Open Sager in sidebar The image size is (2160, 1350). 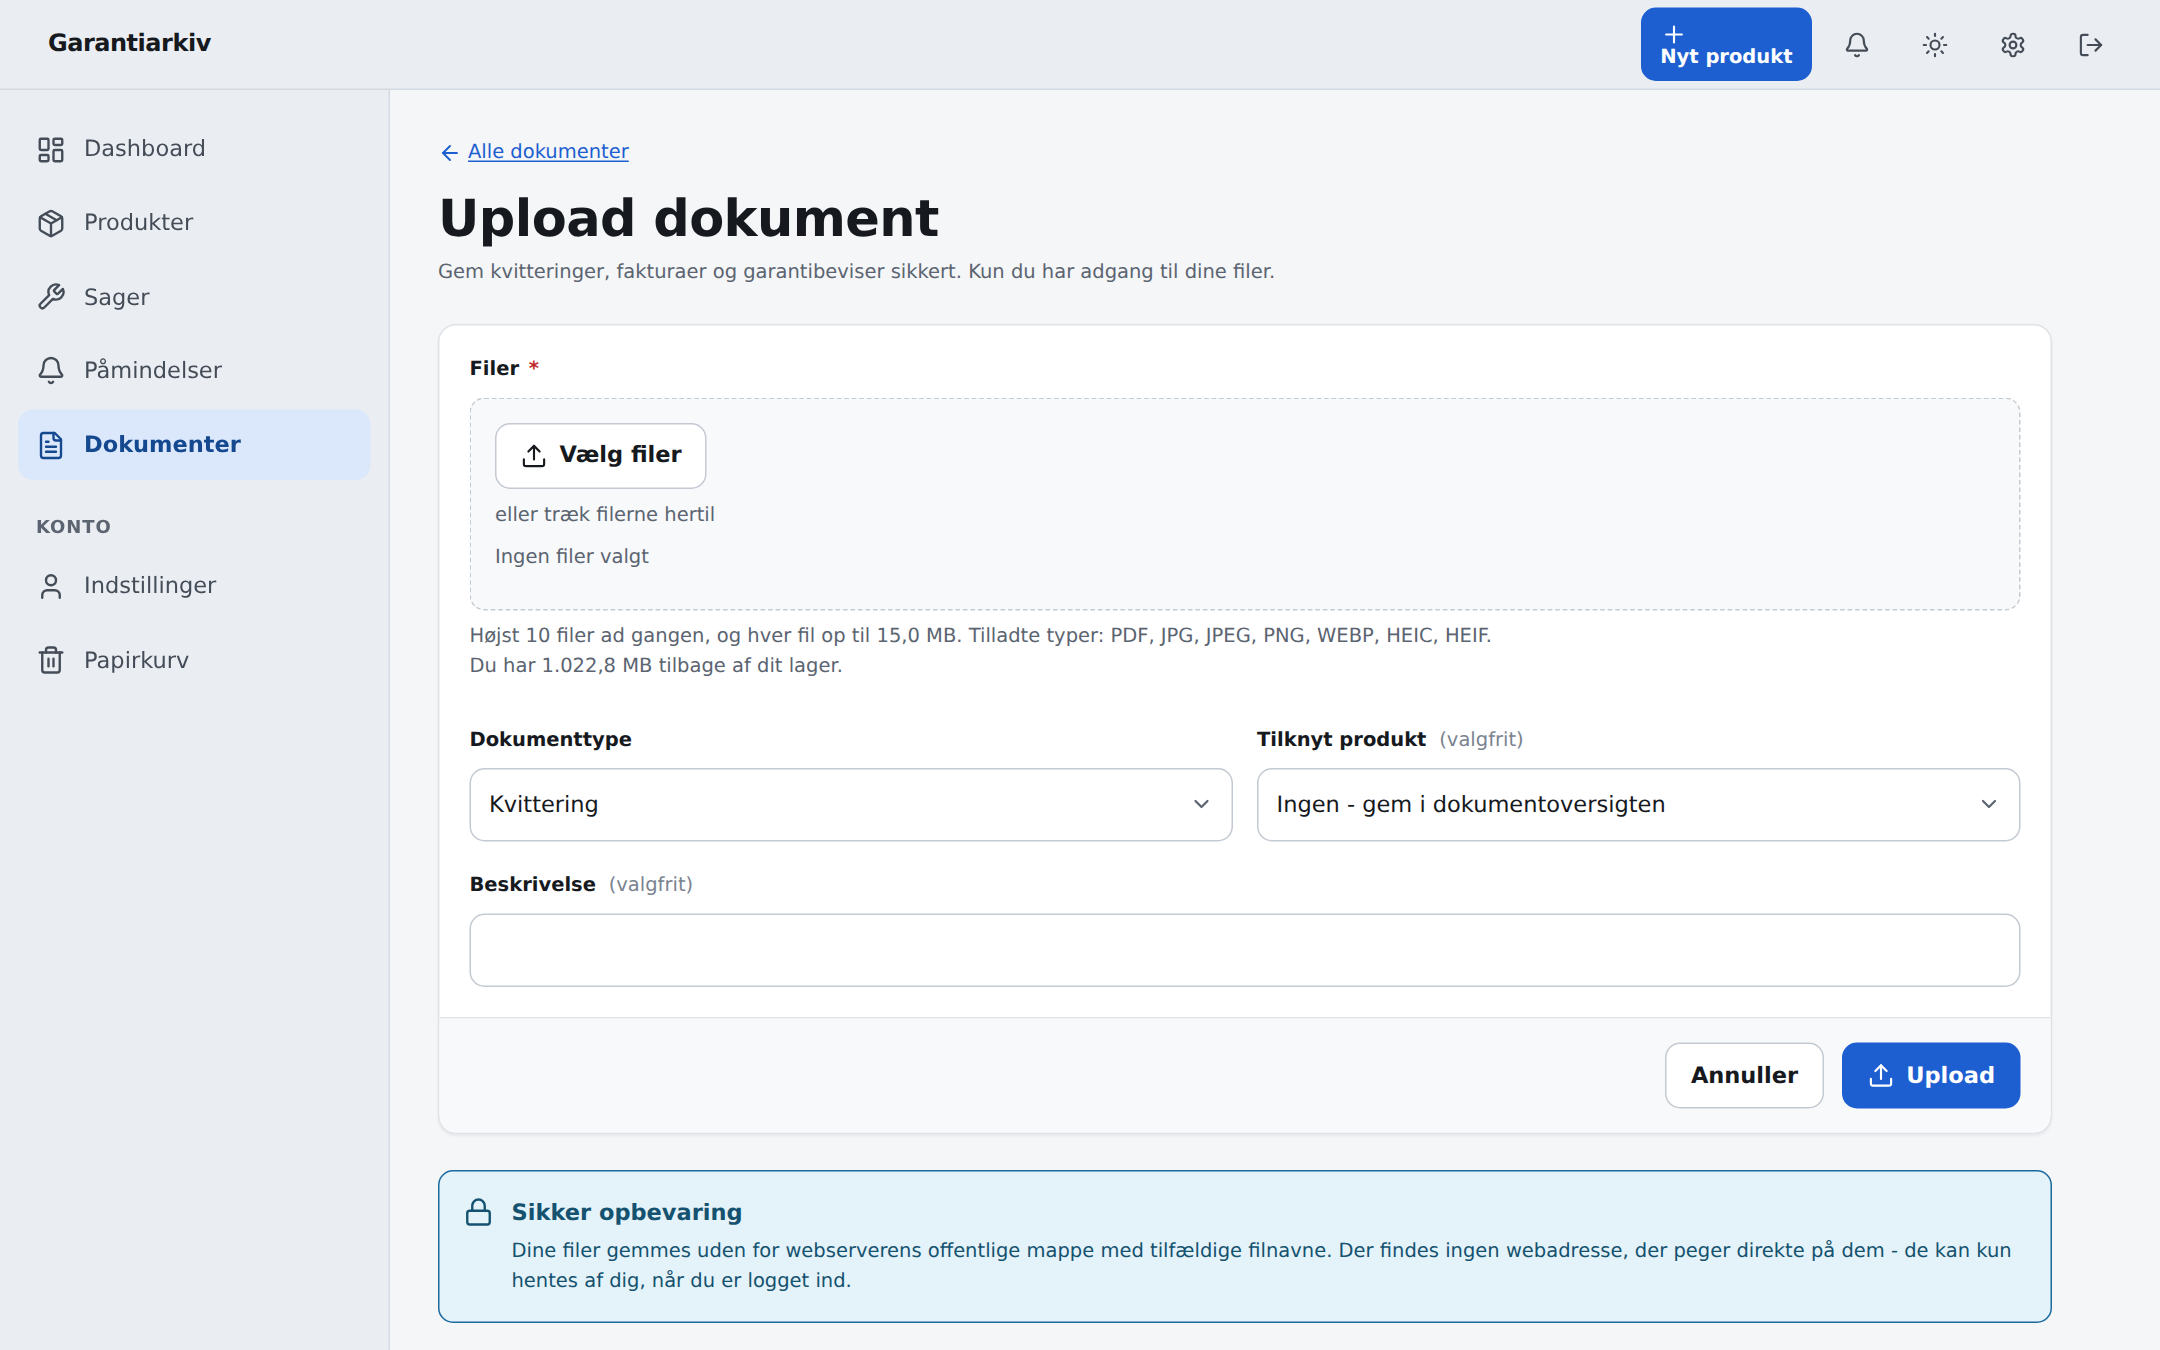coord(194,297)
